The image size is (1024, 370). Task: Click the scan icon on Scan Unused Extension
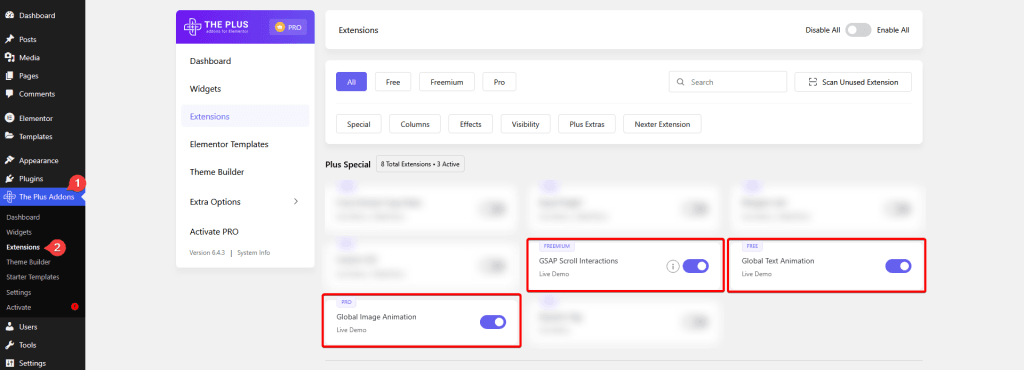812,82
